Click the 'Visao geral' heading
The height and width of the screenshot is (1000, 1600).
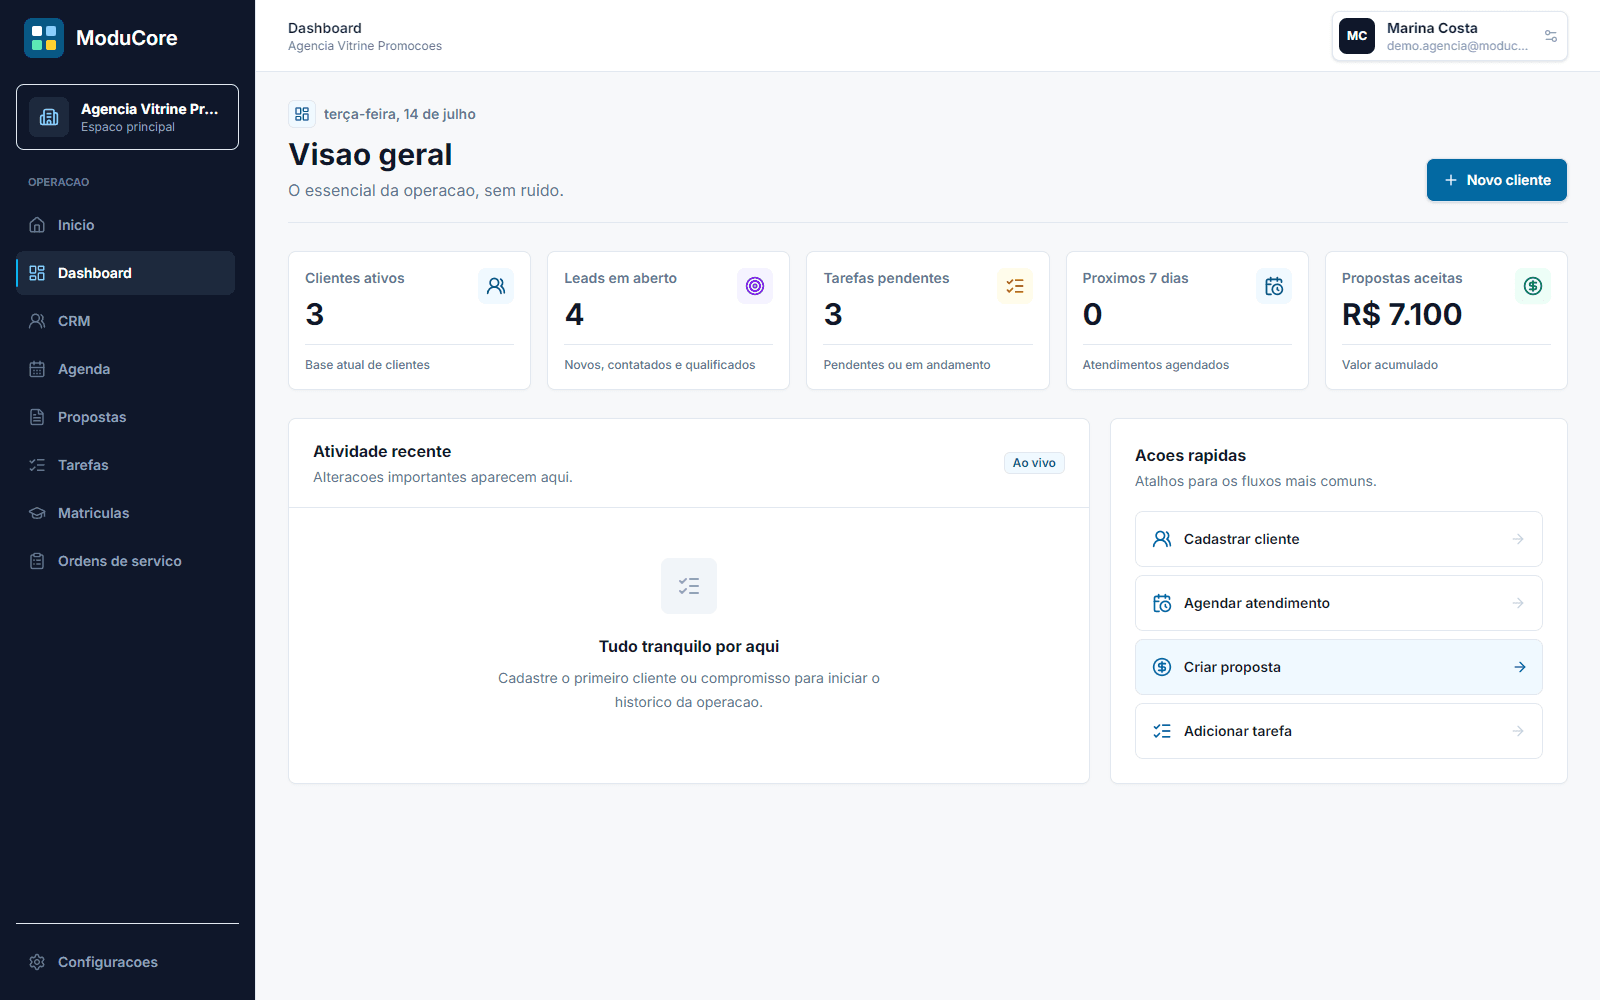coord(370,155)
